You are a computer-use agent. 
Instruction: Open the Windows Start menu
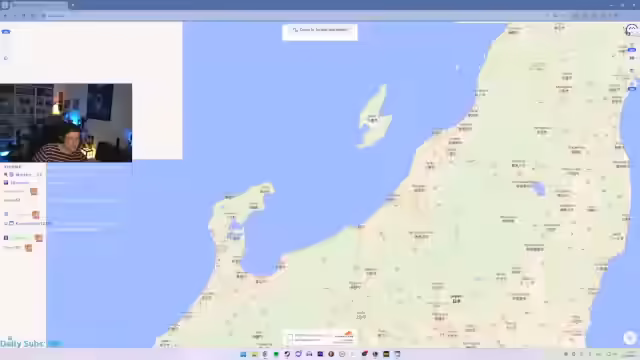(243, 354)
